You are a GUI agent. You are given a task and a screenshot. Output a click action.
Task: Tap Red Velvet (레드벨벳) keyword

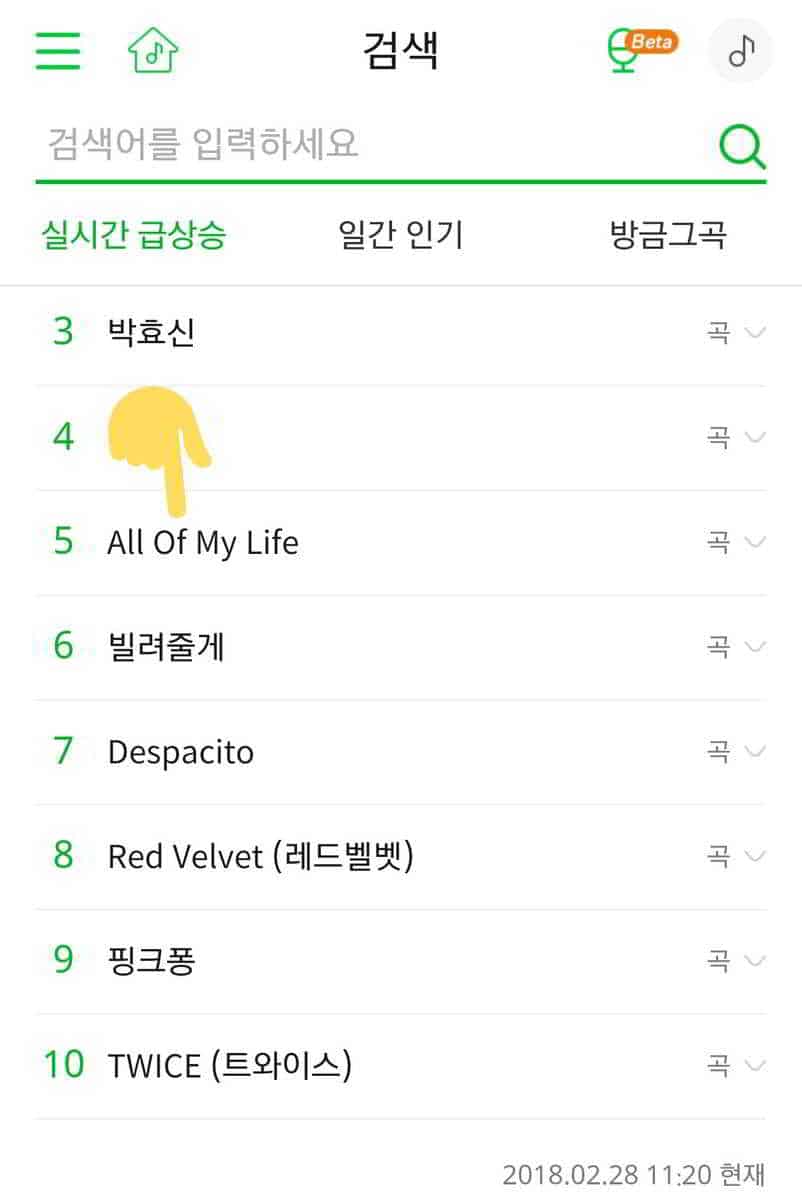click(x=260, y=856)
